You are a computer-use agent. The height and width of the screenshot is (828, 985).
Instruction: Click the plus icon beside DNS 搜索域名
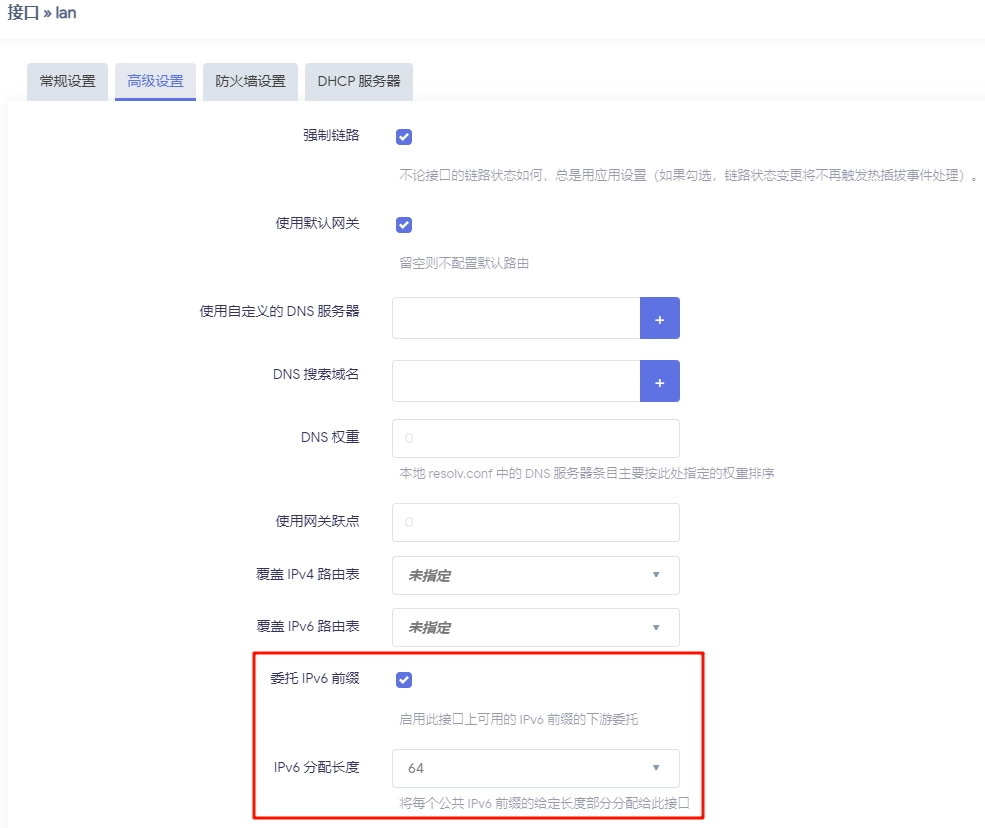tap(660, 381)
